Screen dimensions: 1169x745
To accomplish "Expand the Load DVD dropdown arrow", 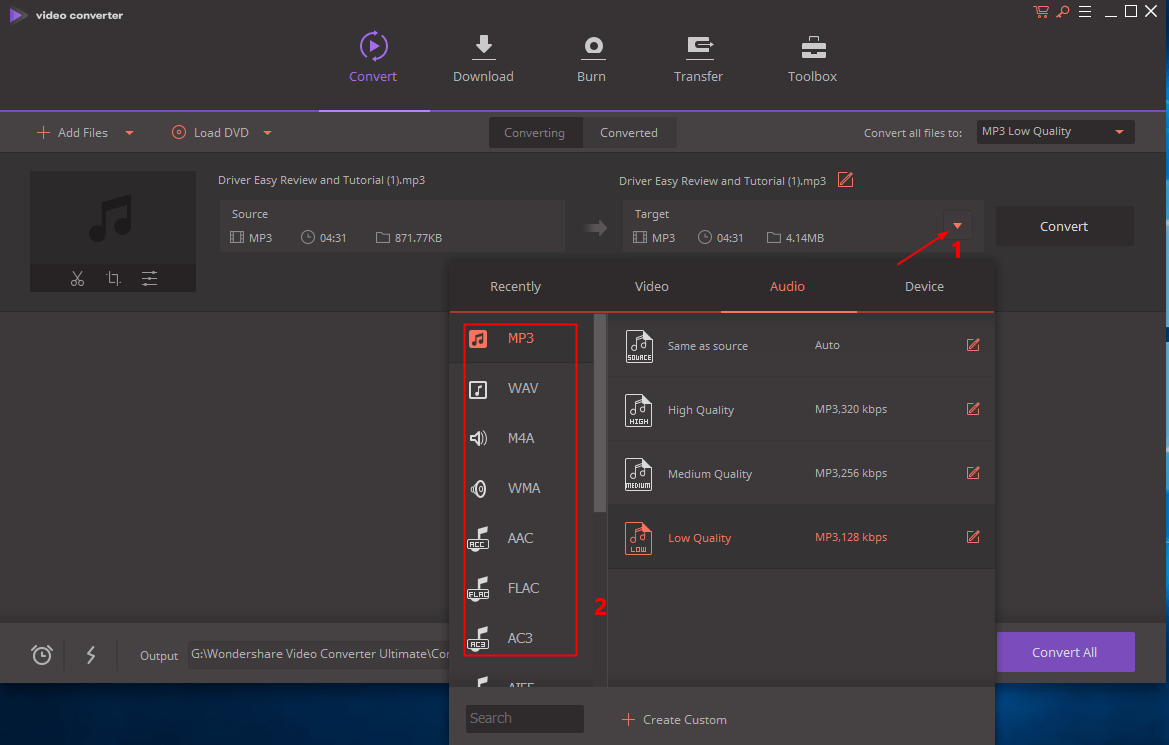I will click(268, 133).
